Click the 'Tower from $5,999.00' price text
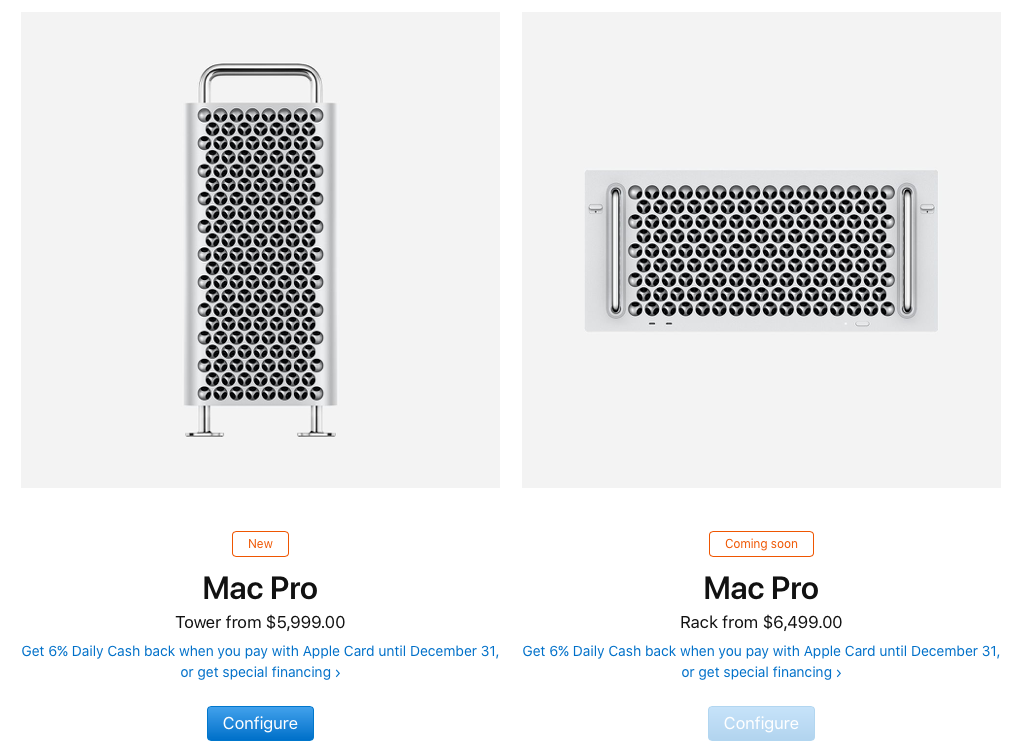Screen dimensions: 1017x754 [260, 622]
